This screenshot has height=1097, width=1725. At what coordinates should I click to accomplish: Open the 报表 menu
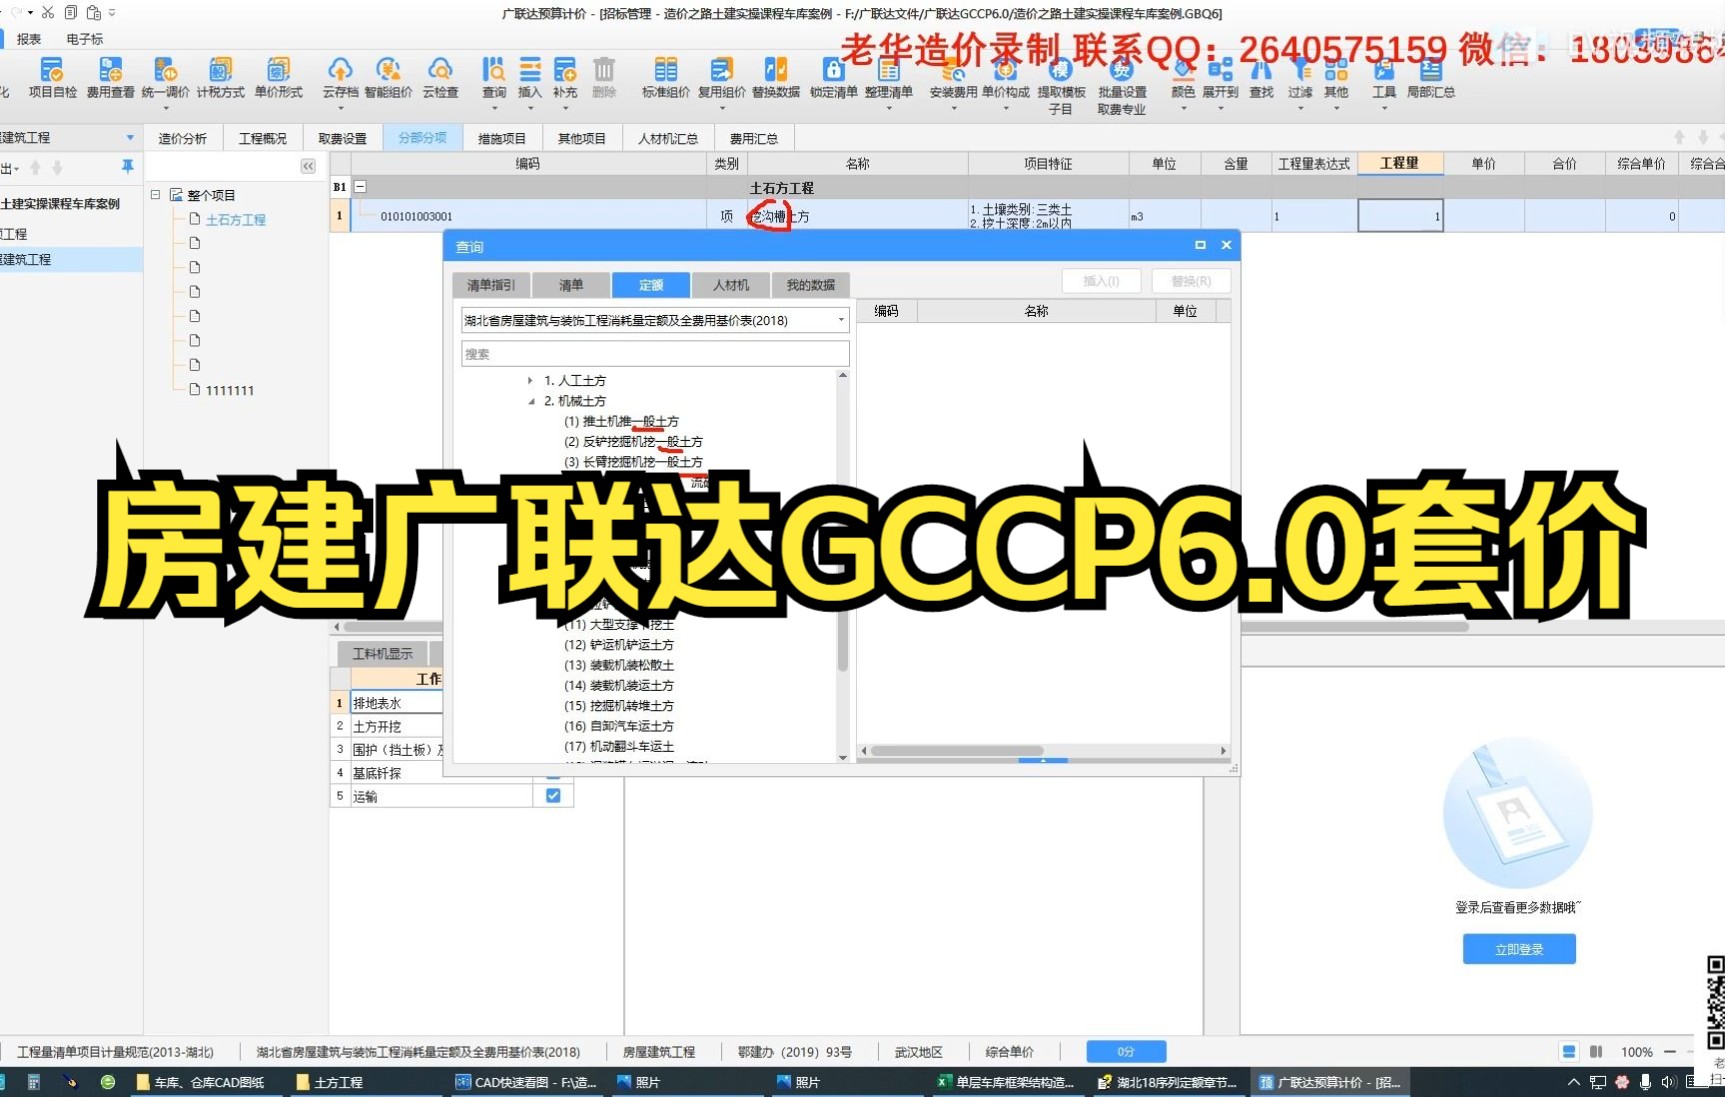tap(29, 39)
